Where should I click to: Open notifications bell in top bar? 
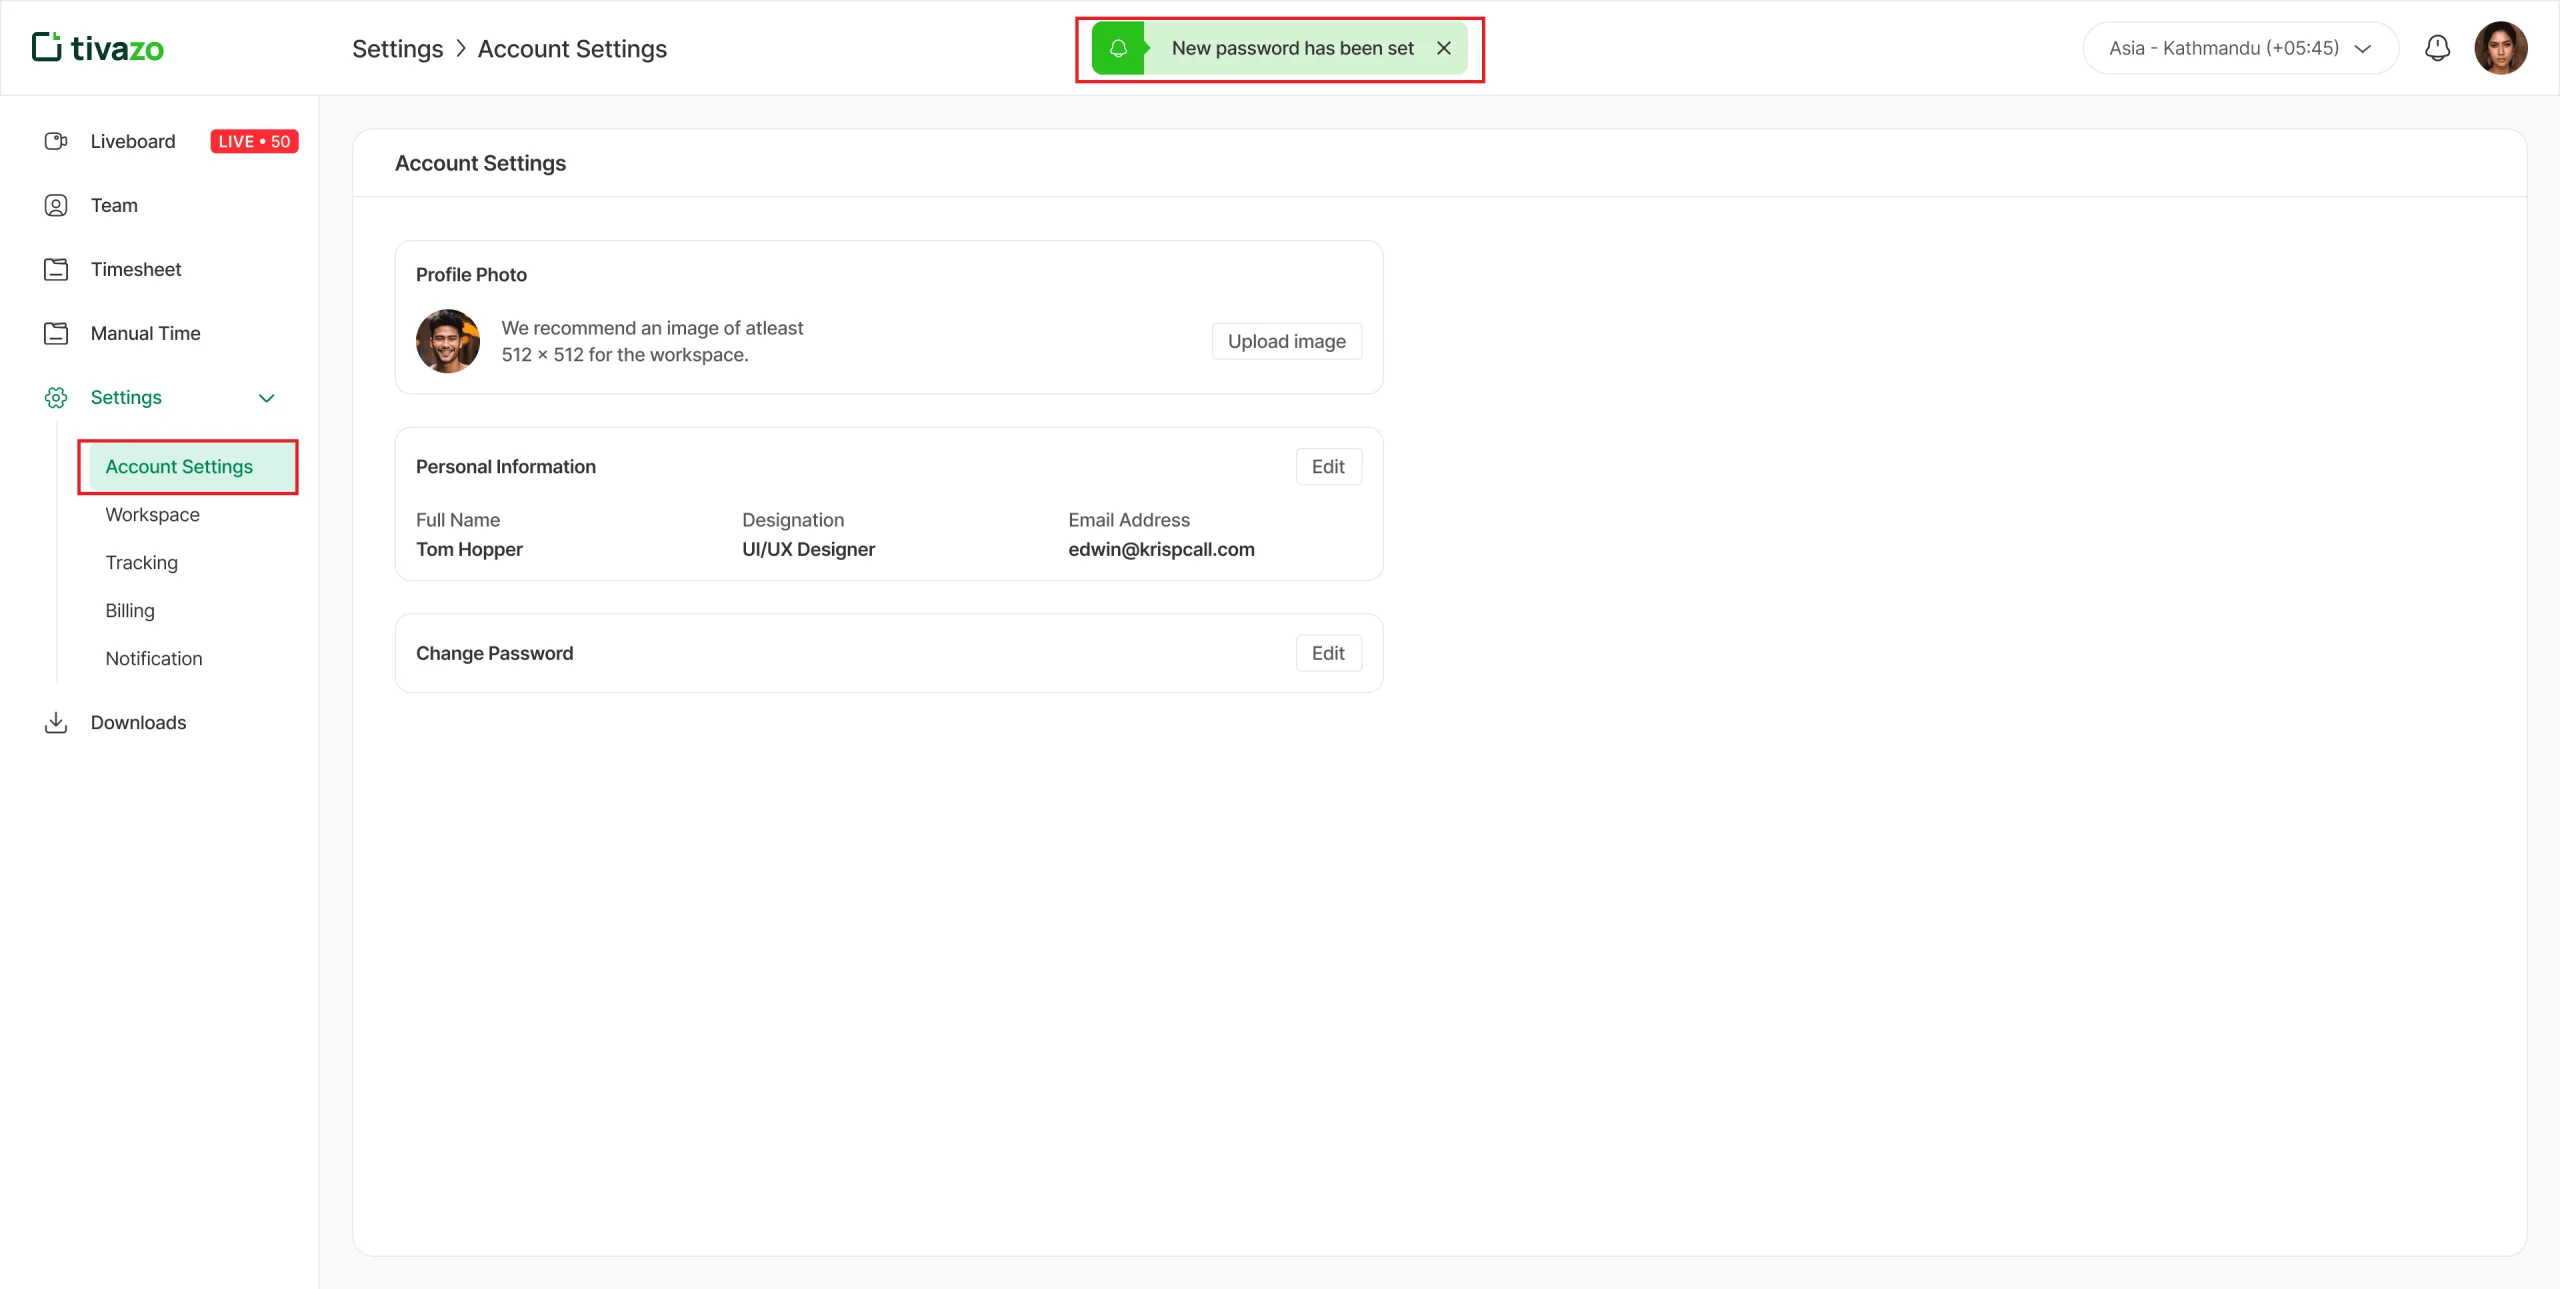pos(2437,48)
